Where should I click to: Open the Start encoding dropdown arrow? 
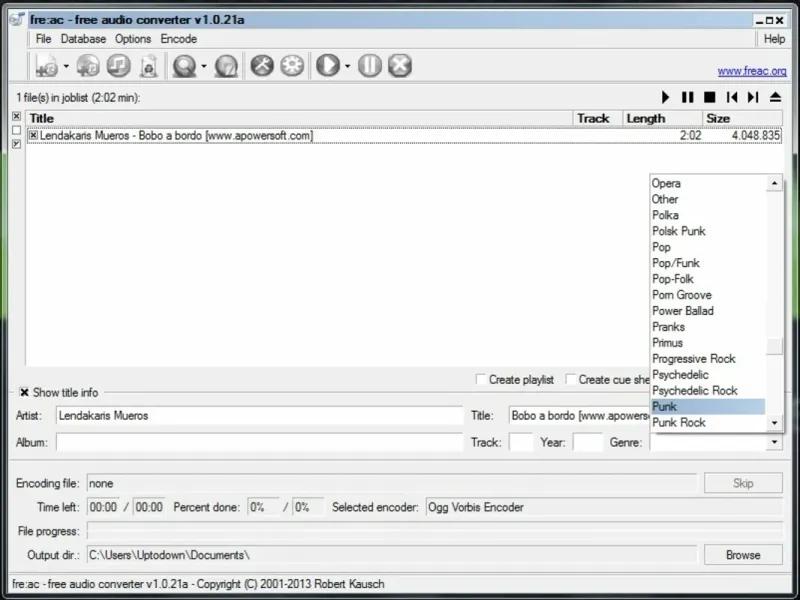[x=347, y=66]
